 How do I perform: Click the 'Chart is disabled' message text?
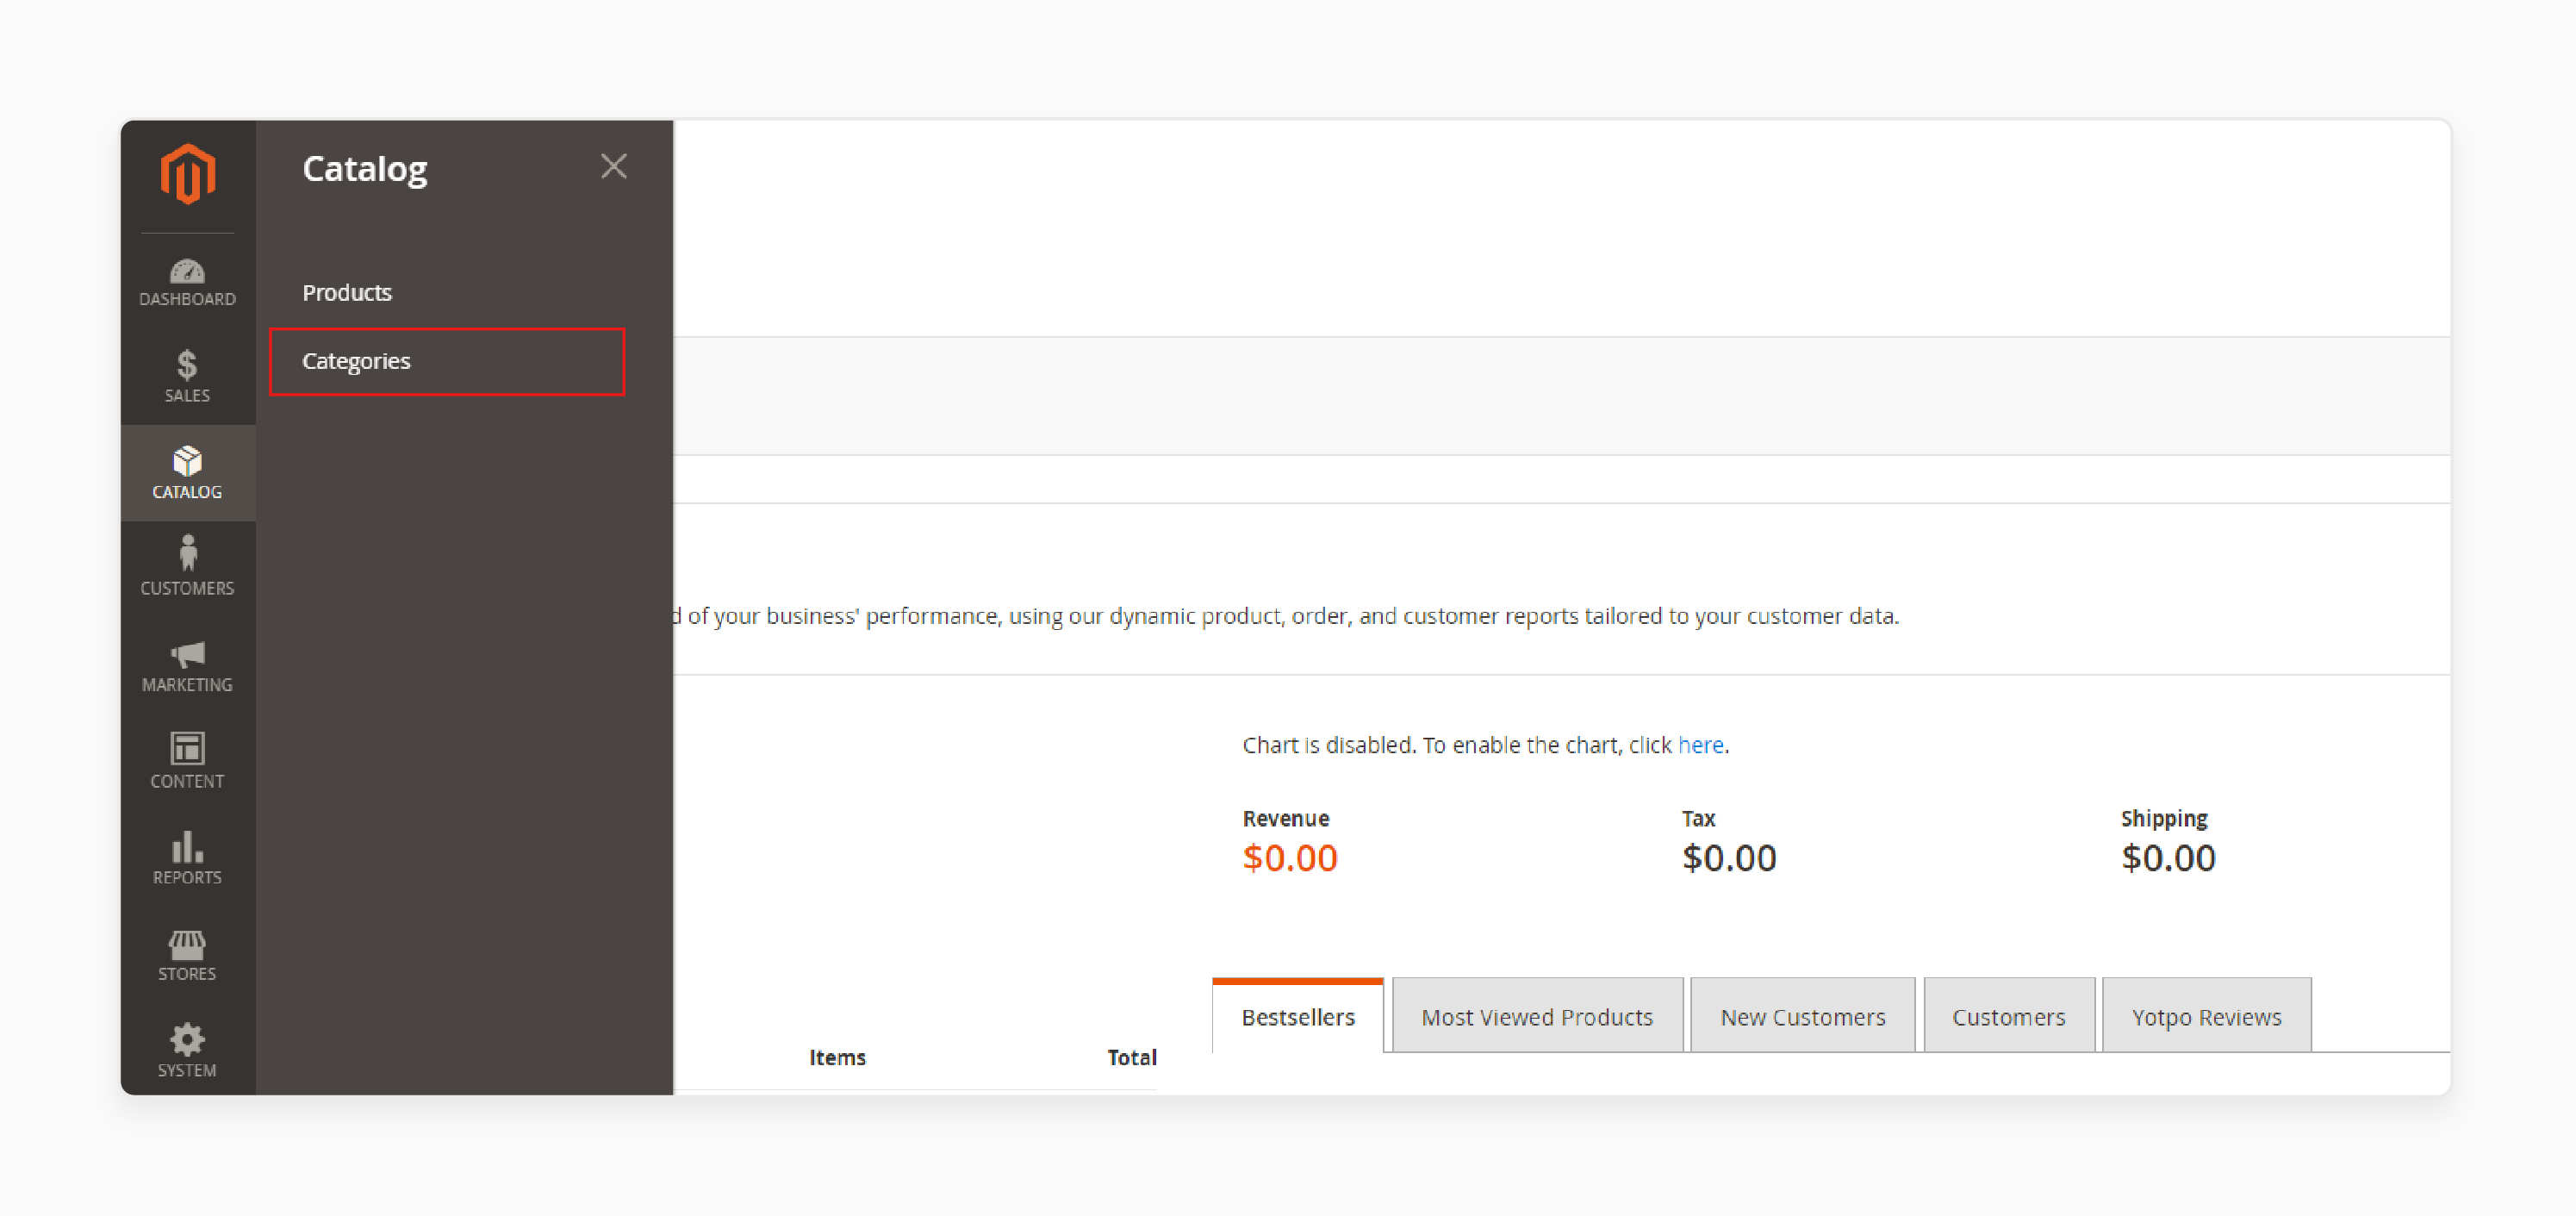(1485, 745)
